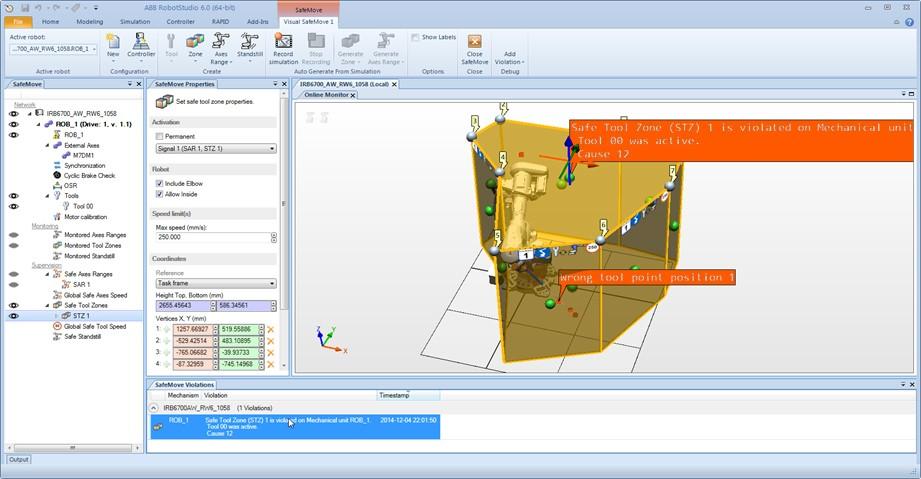Delete vertex 1 with orange X
921x479 pixels.
(x=271, y=330)
